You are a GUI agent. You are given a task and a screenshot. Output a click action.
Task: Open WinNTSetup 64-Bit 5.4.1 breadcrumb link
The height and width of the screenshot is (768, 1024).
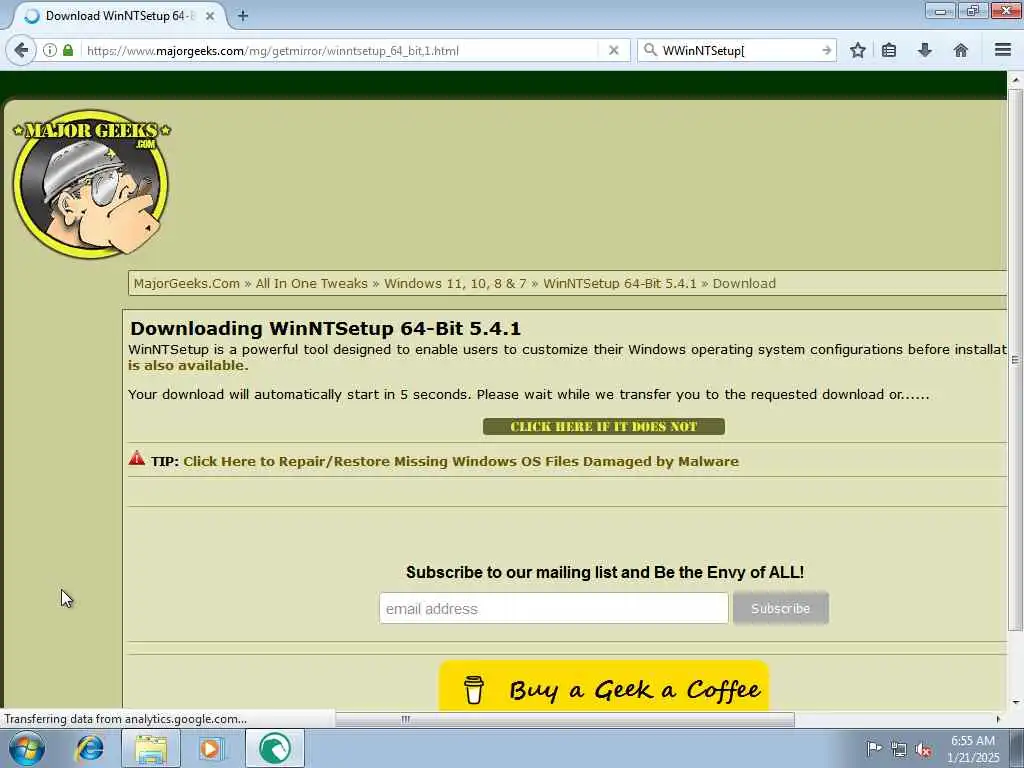pos(620,283)
